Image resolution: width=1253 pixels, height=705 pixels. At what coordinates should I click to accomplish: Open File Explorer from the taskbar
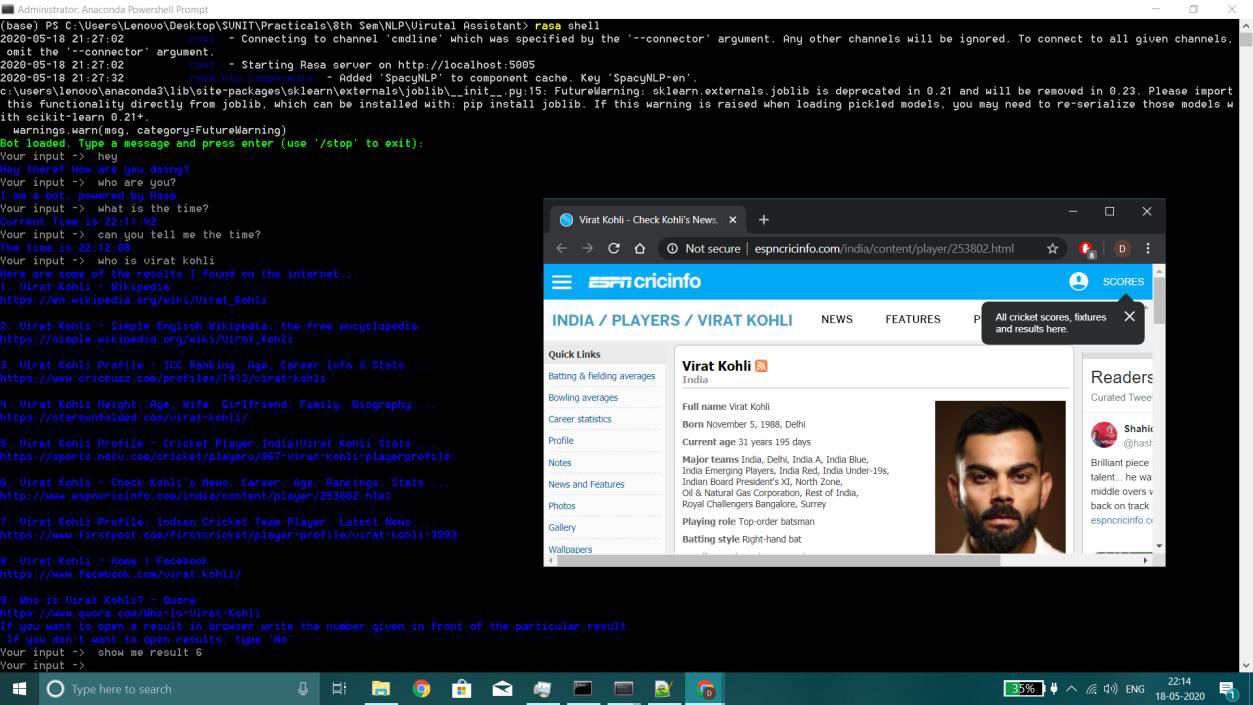(x=380, y=689)
